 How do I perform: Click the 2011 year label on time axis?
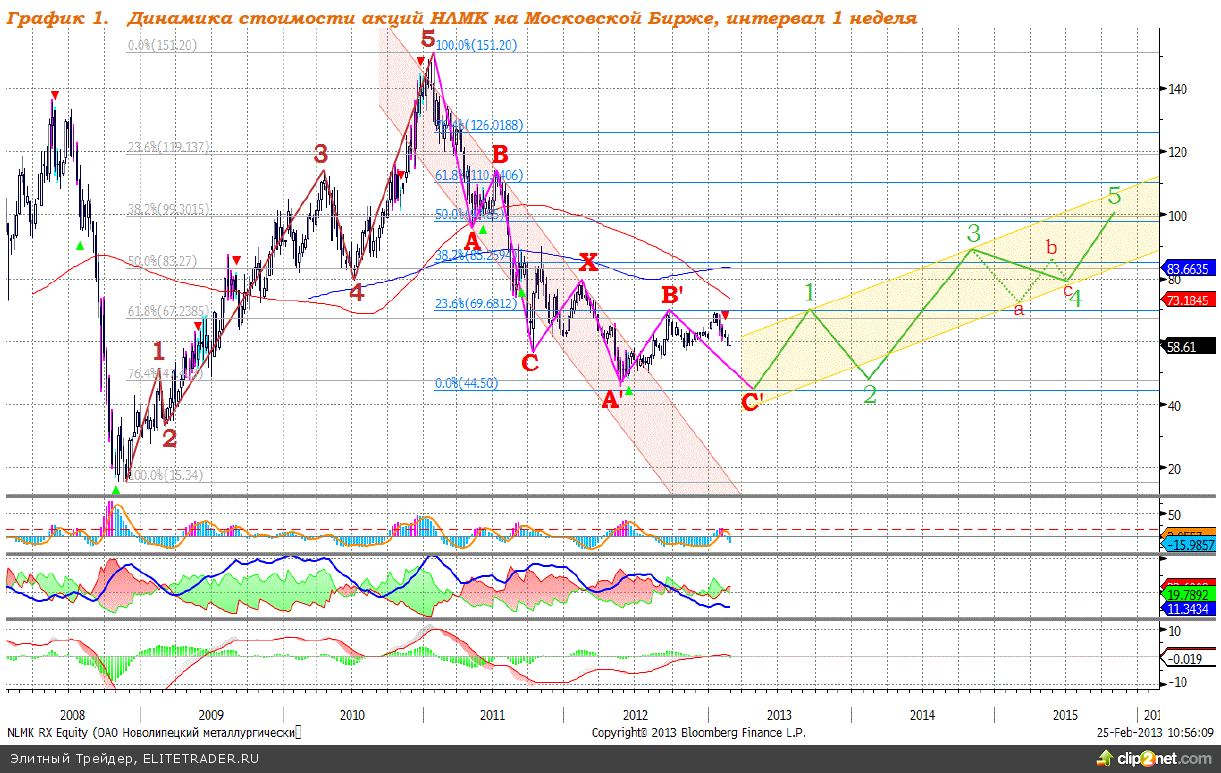pos(491,715)
